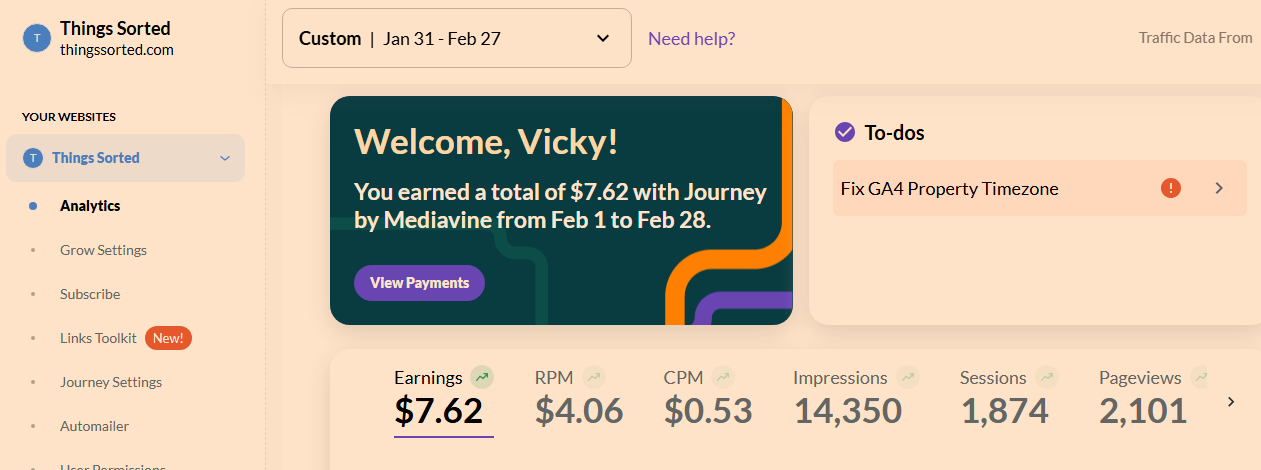Show more metrics with the right arrow
This screenshot has height=470, width=1261.
(1231, 402)
